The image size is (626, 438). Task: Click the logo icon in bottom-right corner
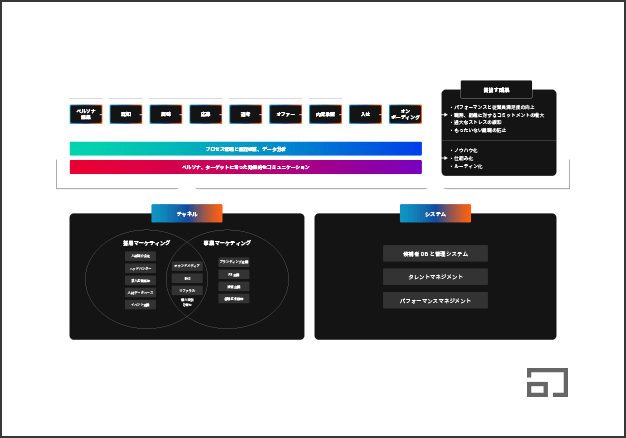pos(547,382)
